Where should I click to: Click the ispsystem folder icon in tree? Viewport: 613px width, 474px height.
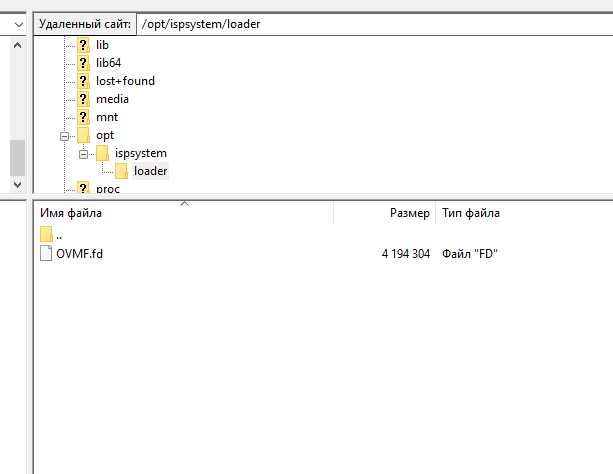(x=102, y=153)
